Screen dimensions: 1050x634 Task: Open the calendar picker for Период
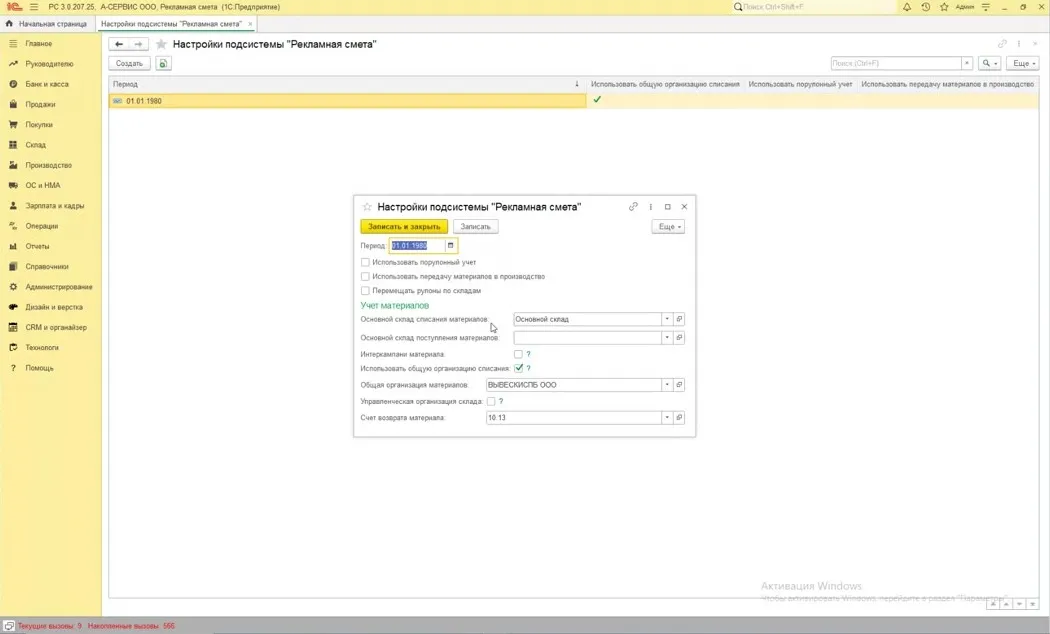click(x=451, y=246)
